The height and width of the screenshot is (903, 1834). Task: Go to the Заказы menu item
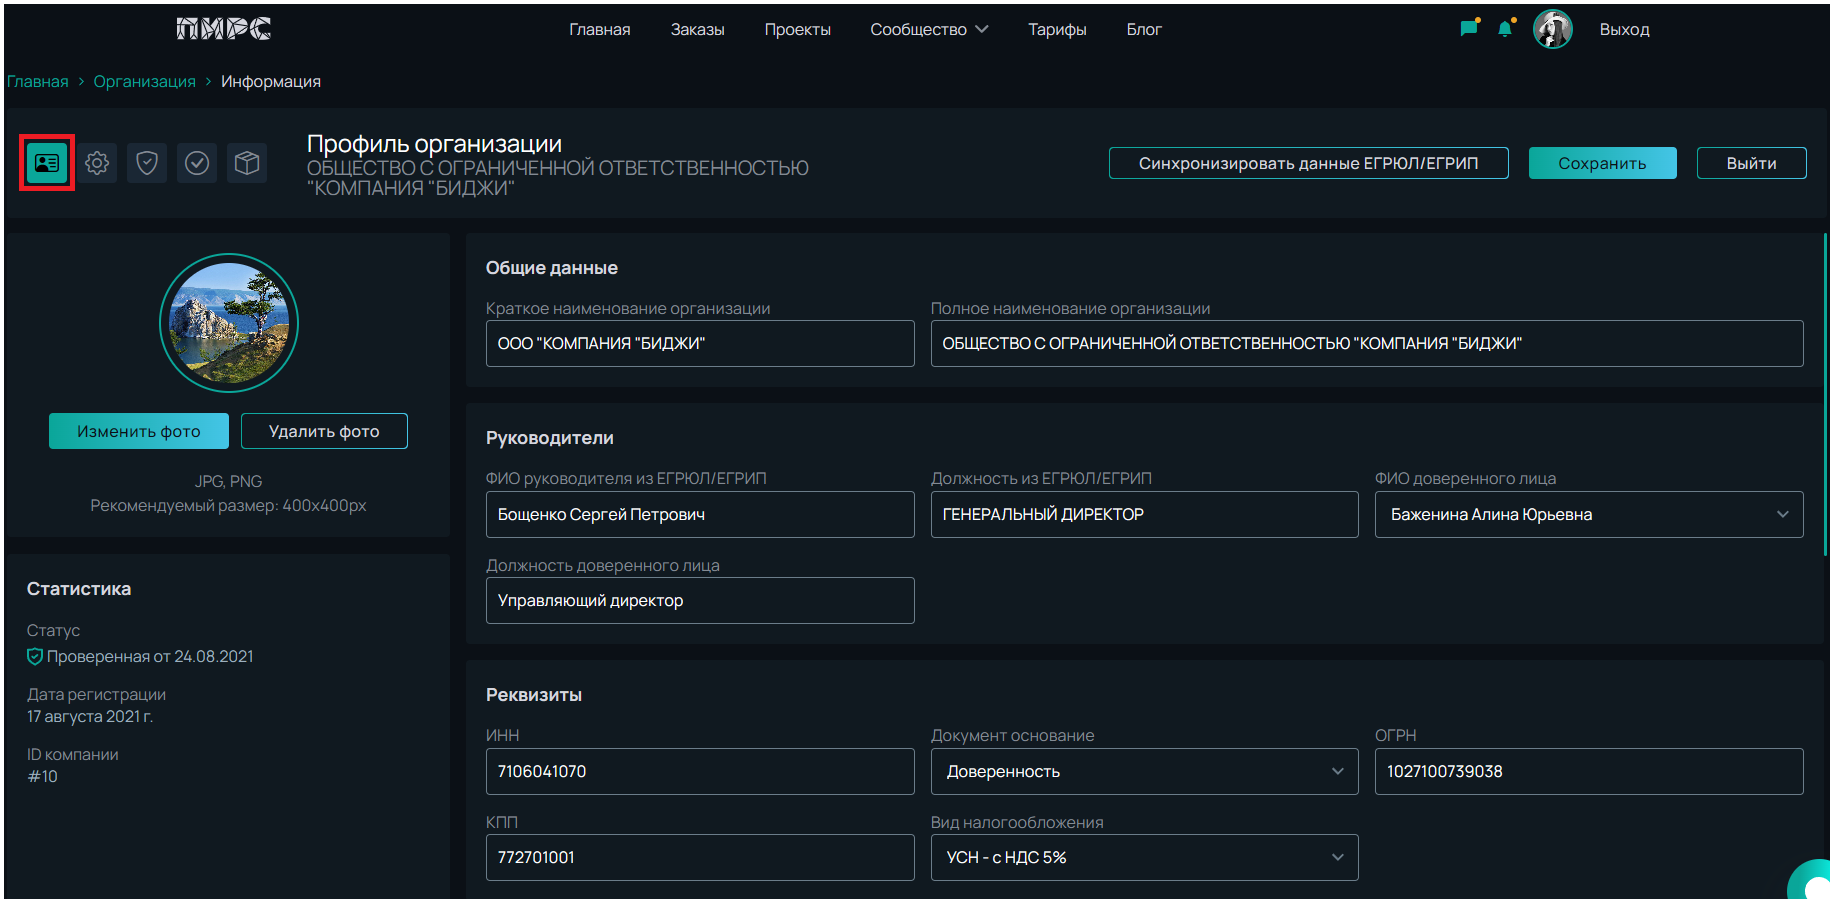[697, 30]
